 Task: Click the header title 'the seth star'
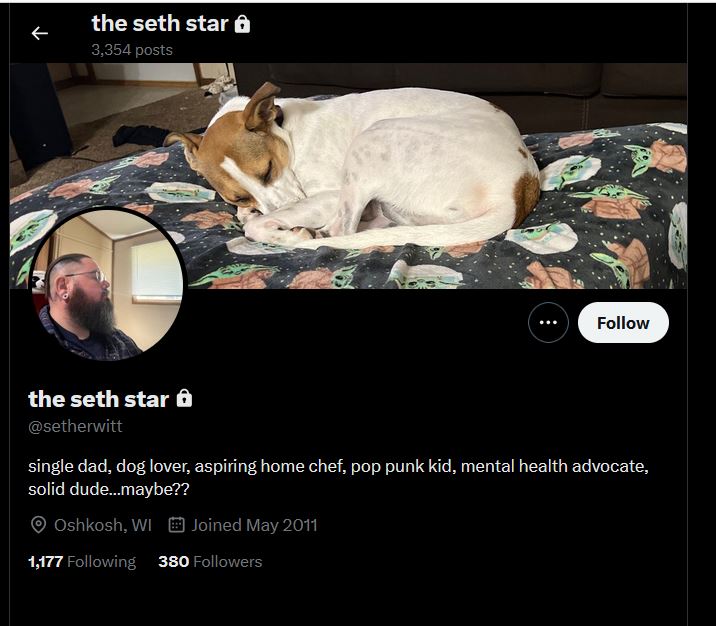(x=160, y=24)
